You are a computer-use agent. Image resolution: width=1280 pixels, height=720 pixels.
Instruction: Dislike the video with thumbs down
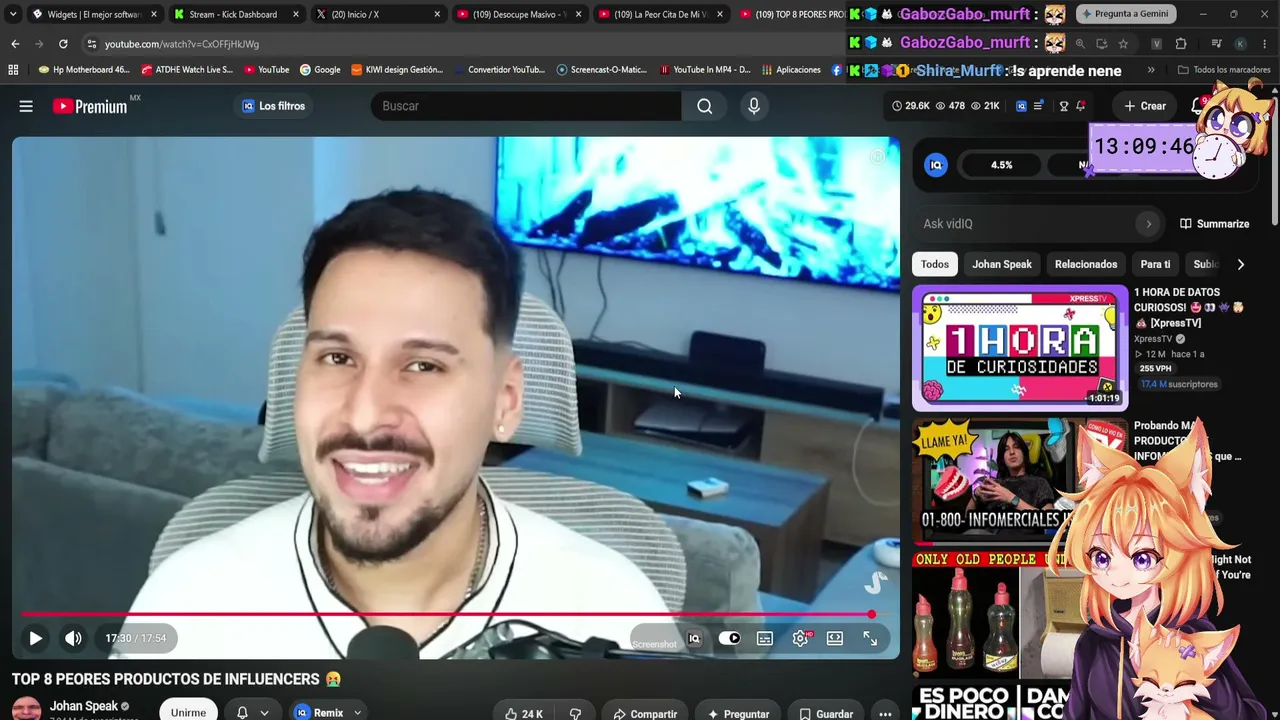(575, 713)
